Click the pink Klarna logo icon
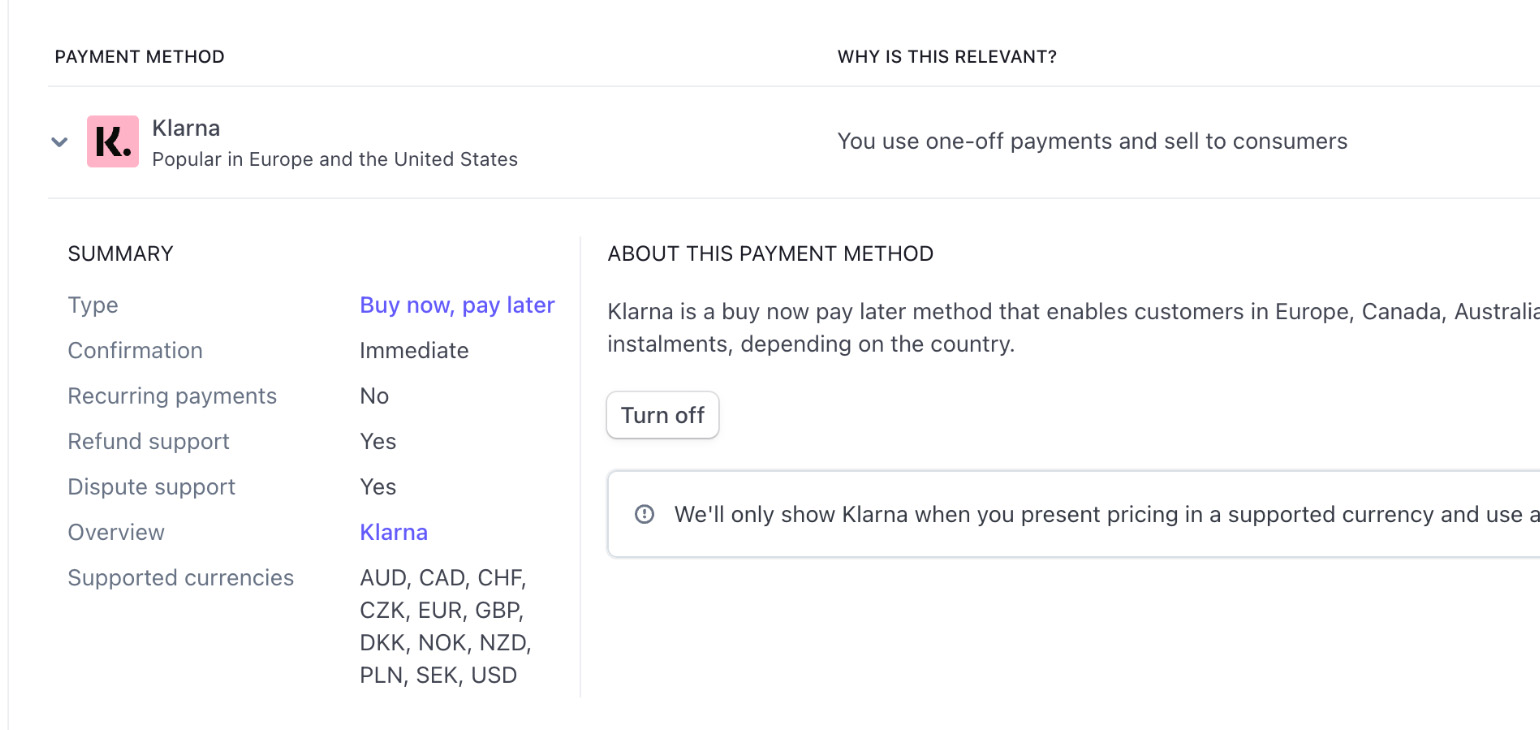The width and height of the screenshot is (1540, 730). click(x=113, y=142)
